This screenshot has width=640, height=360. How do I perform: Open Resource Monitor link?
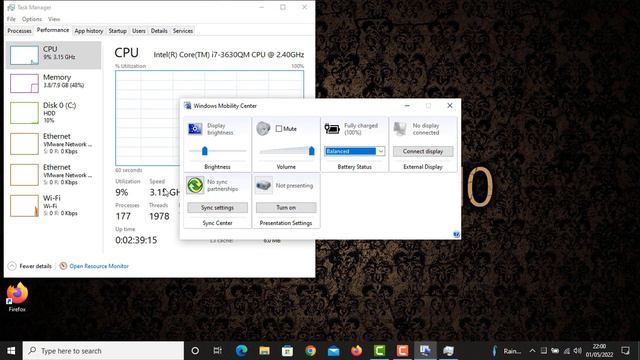[99, 266]
